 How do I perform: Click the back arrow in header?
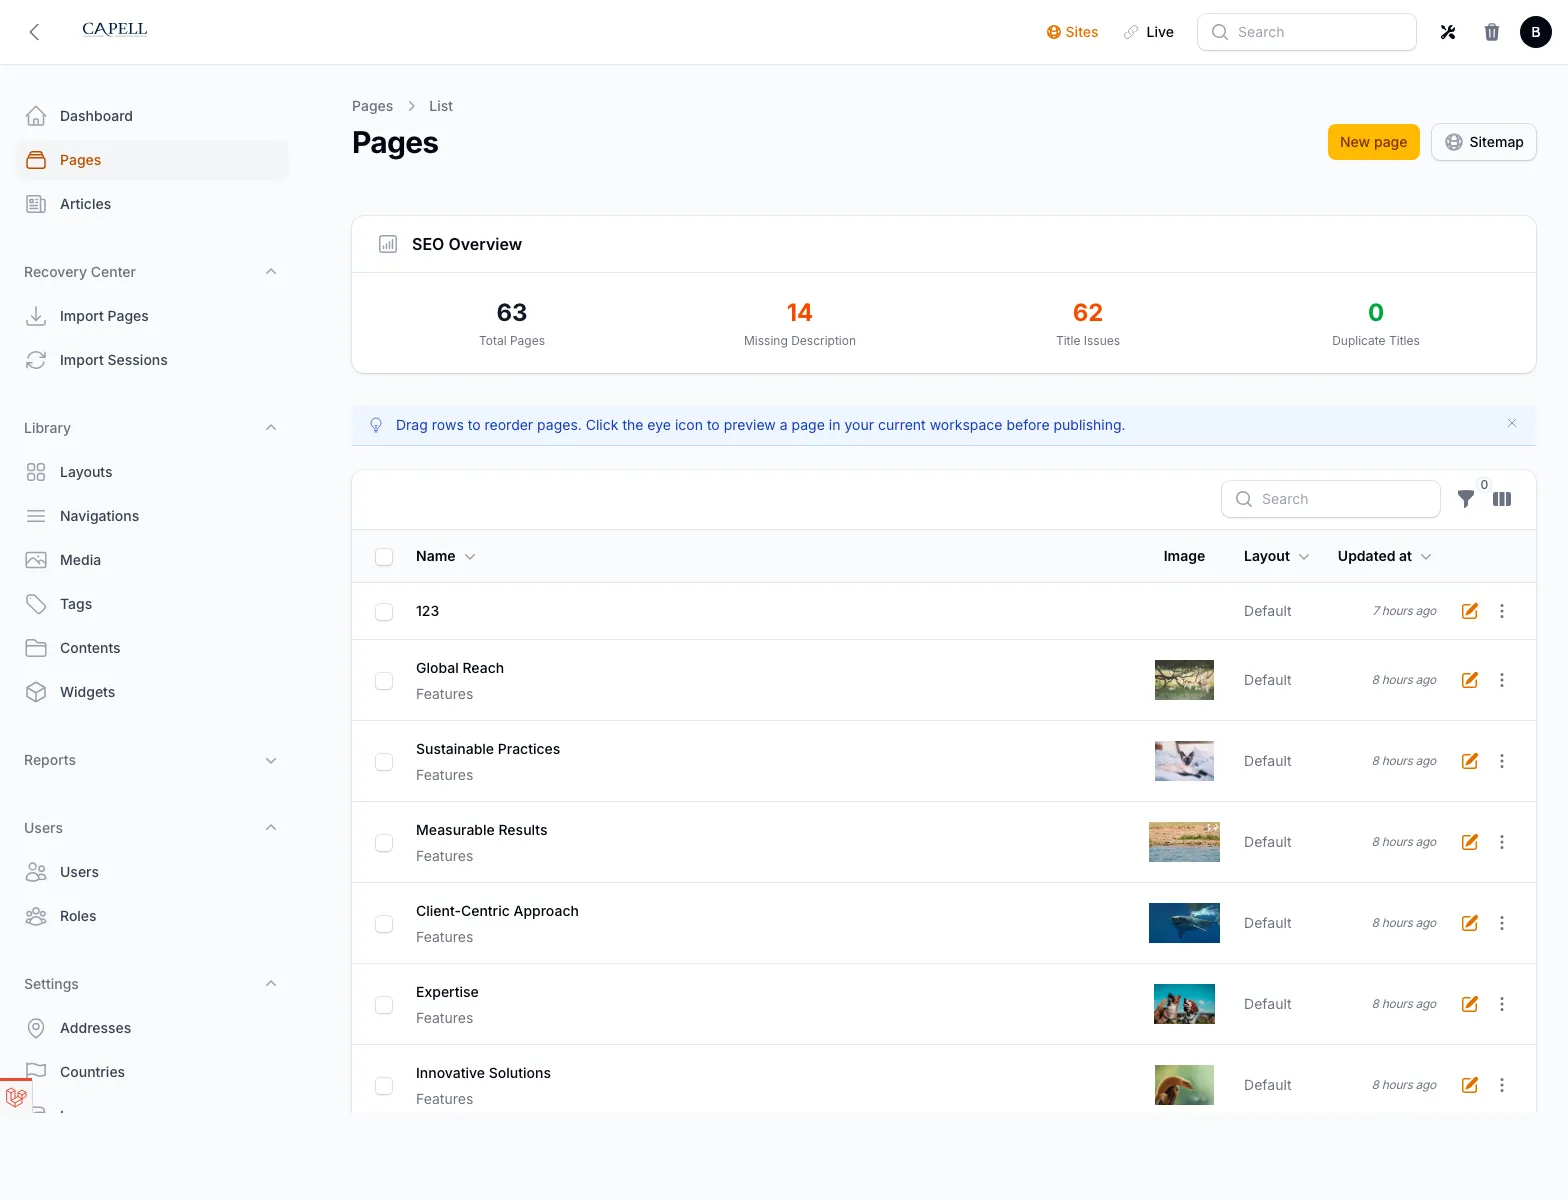[34, 32]
